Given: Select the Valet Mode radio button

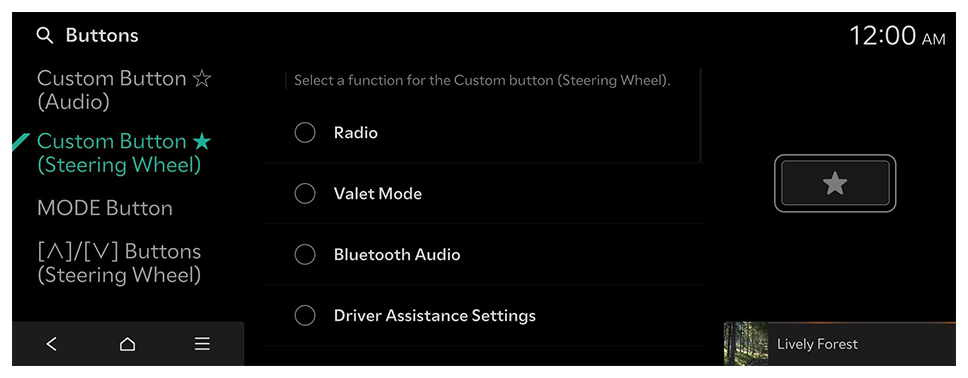Looking at the screenshot, I should click(305, 193).
